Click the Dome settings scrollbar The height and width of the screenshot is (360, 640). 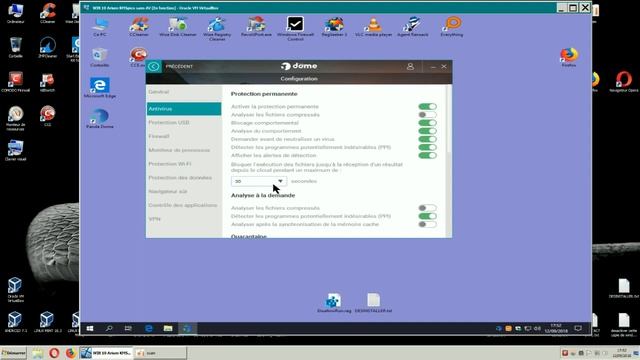449,119
